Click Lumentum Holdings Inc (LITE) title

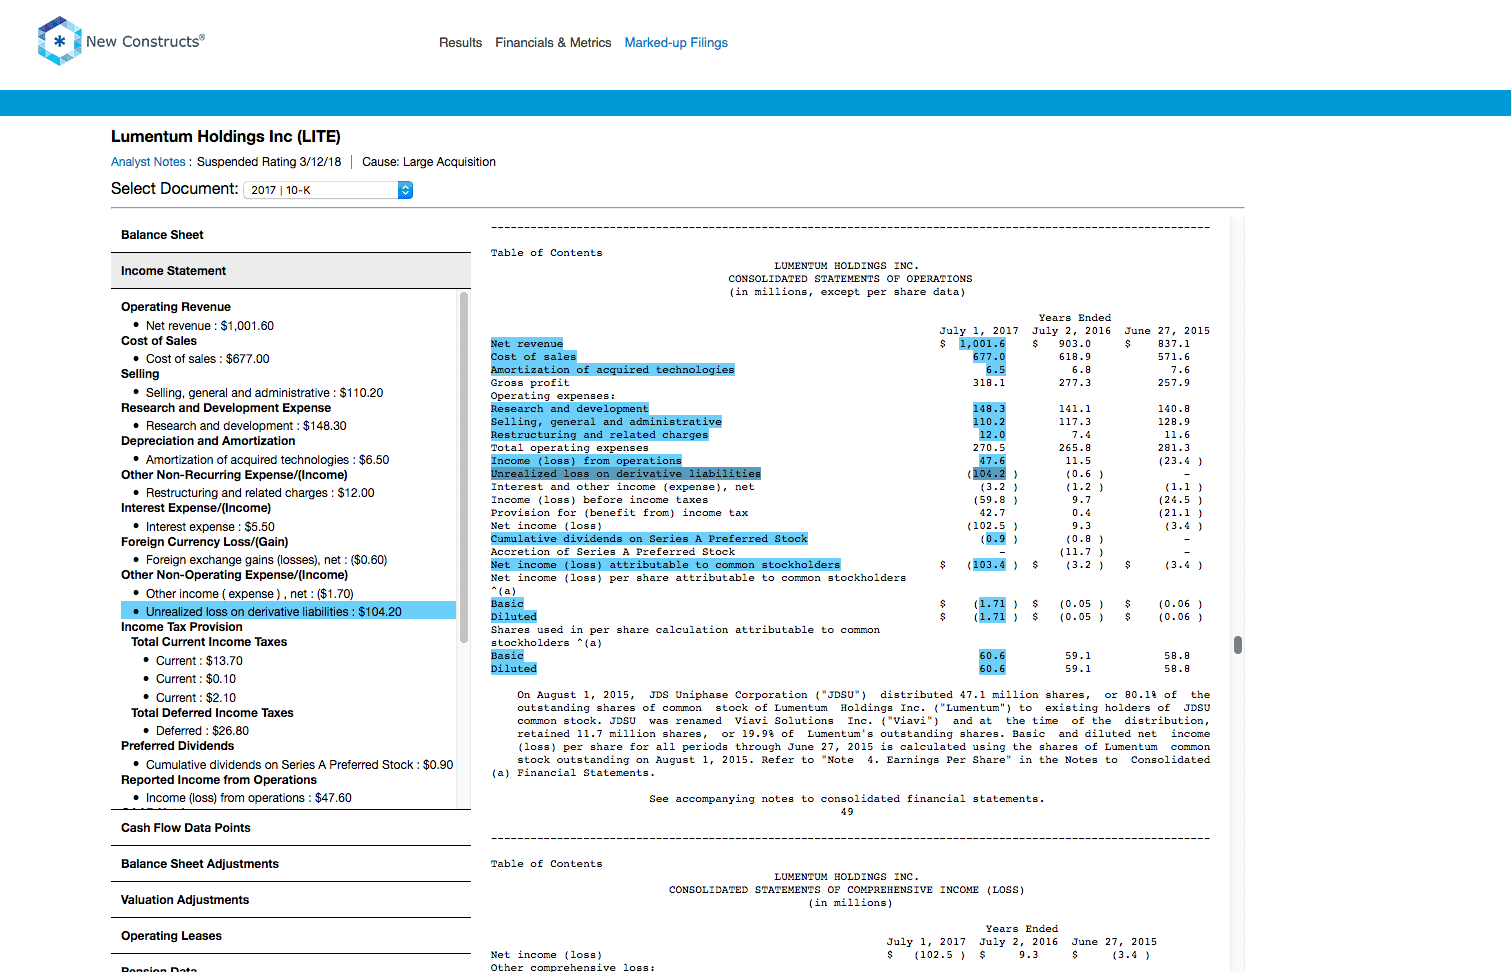(226, 137)
